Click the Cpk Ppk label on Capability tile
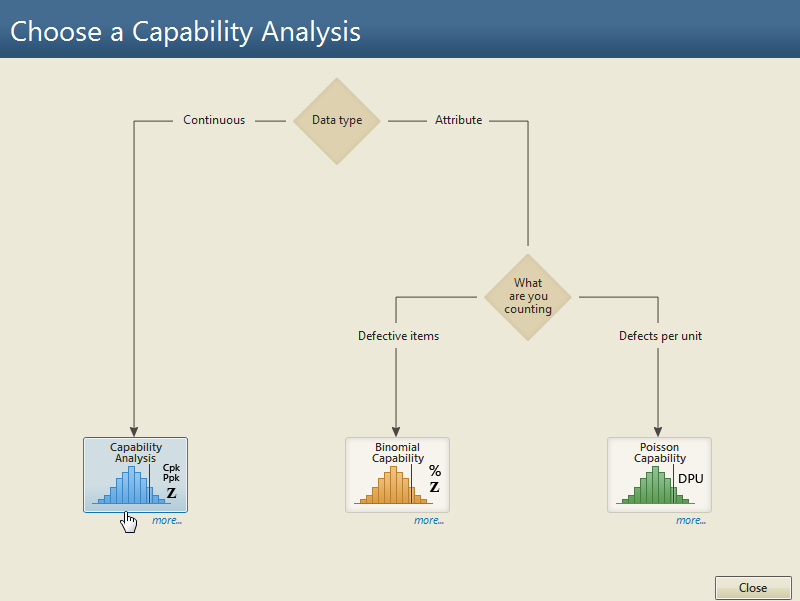800x601 pixels. [171, 472]
